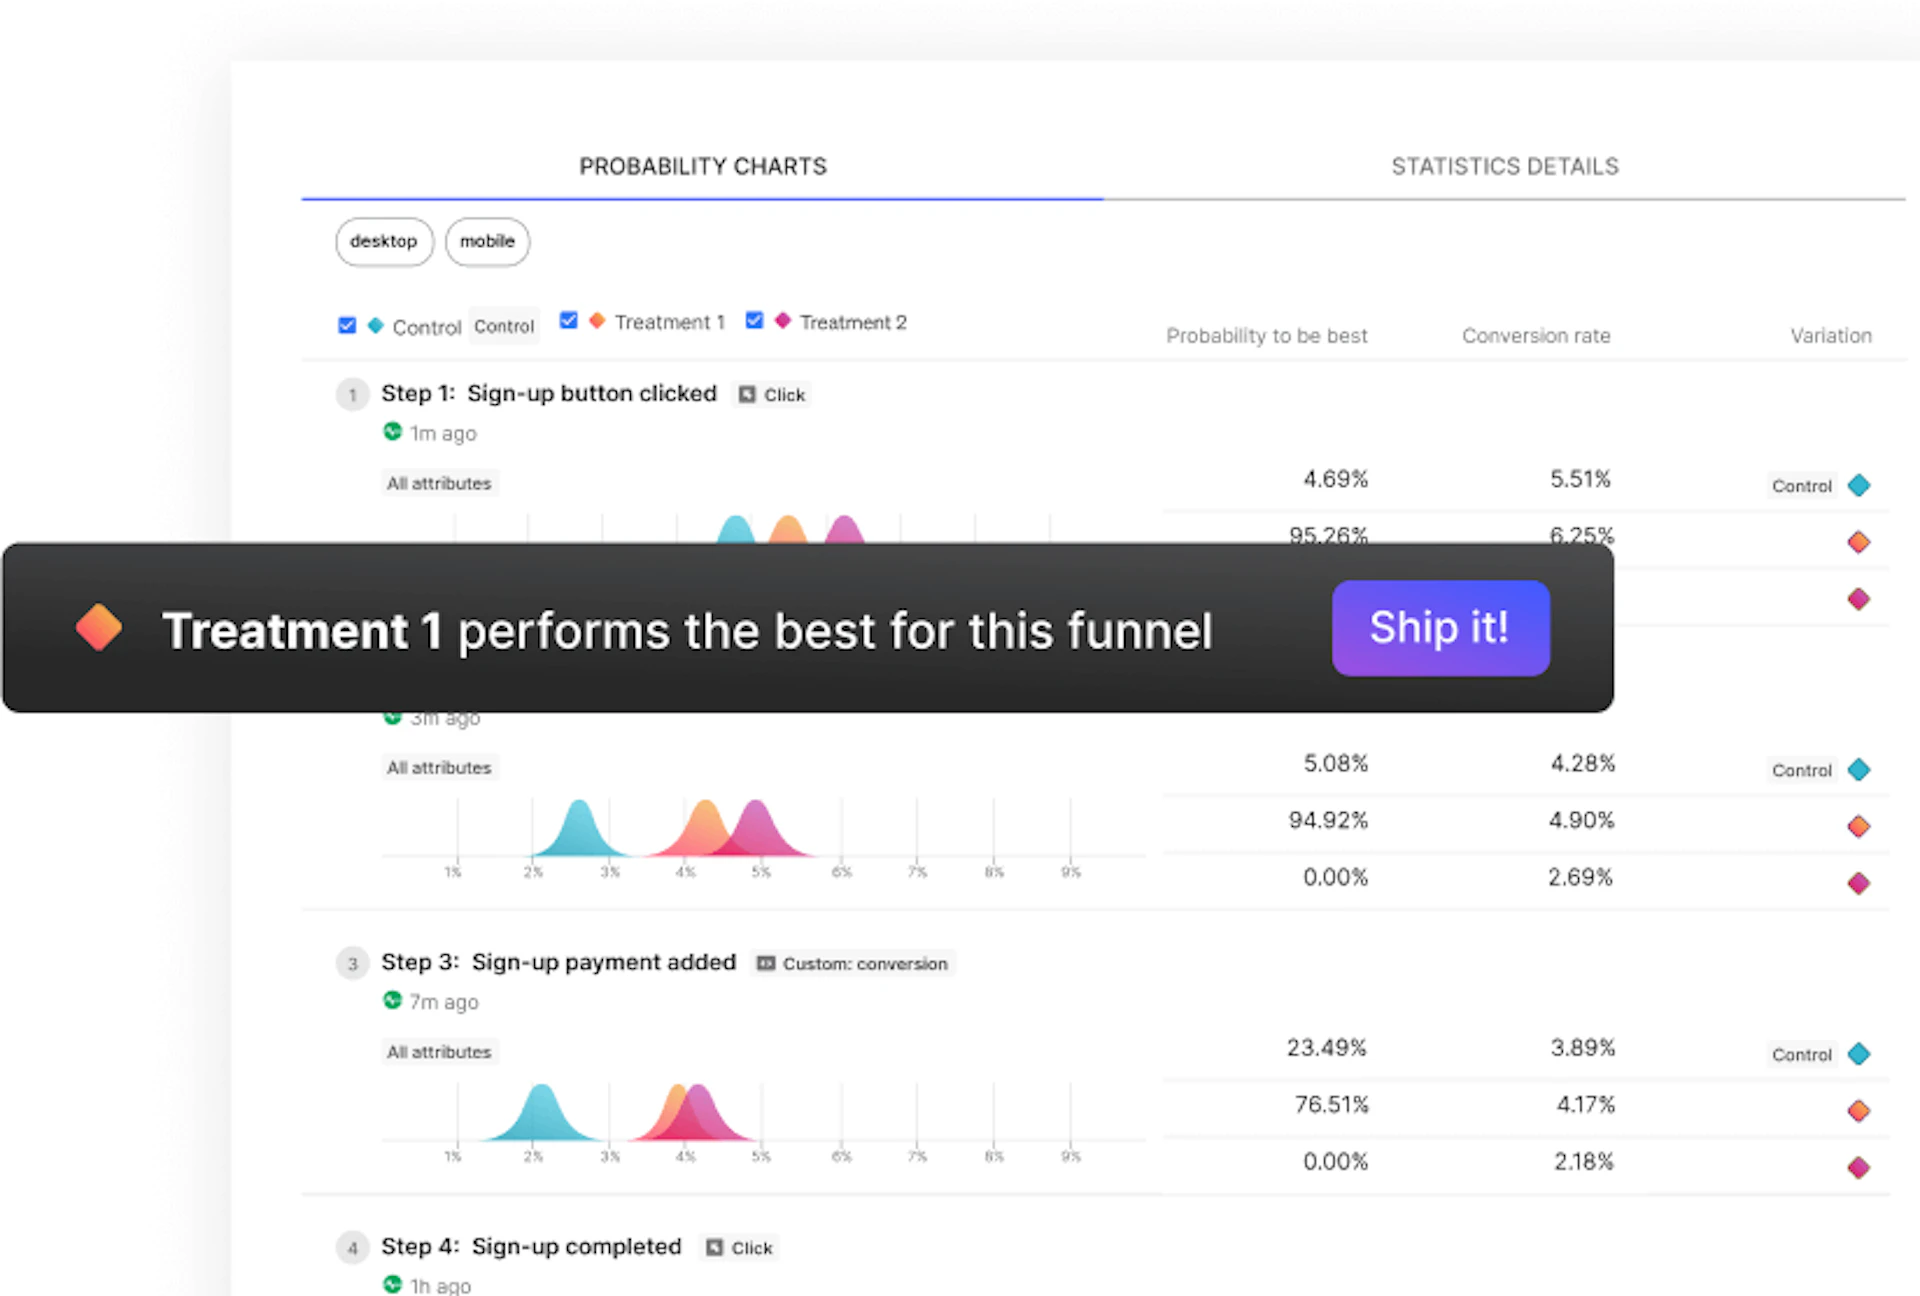Select the Probability Charts tab
This screenshot has height=1296, width=1920.
(x=702, y=166)
